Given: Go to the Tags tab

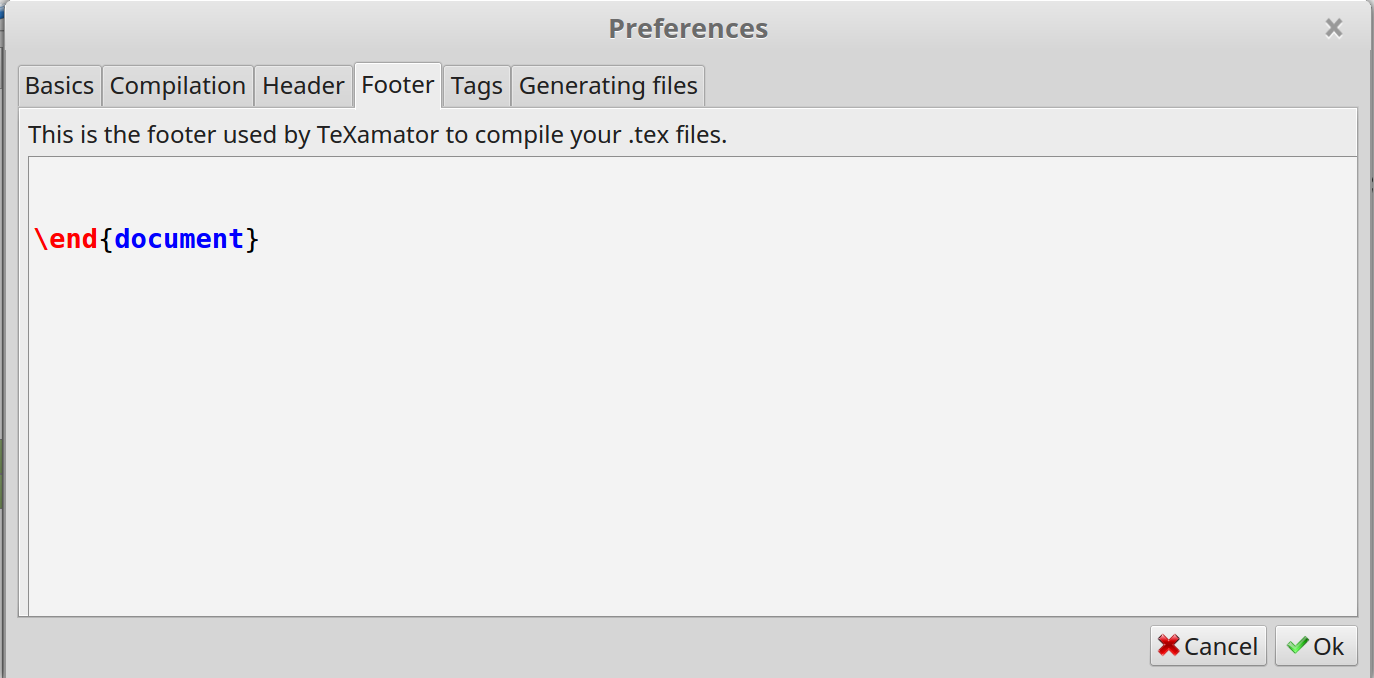Looking at the screenshot, I should 477,86.
